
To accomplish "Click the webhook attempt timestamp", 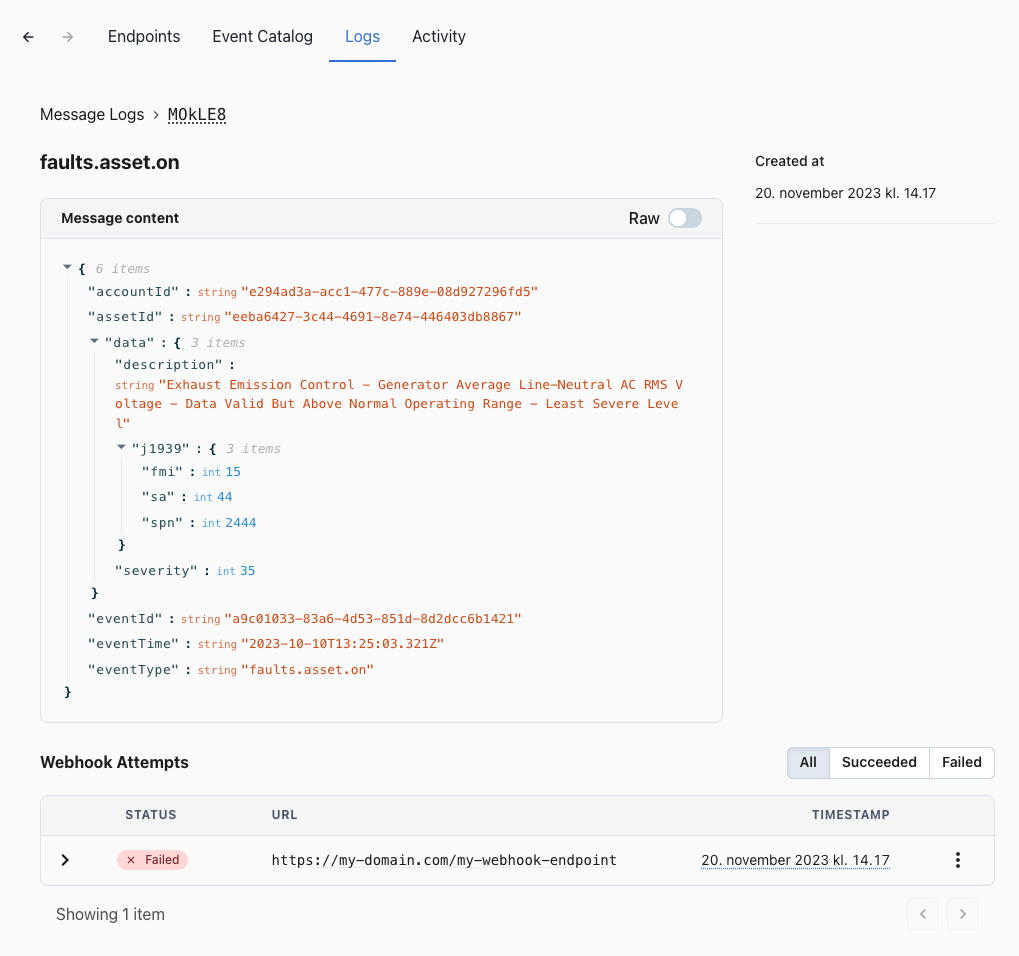I will click(795, 860).
